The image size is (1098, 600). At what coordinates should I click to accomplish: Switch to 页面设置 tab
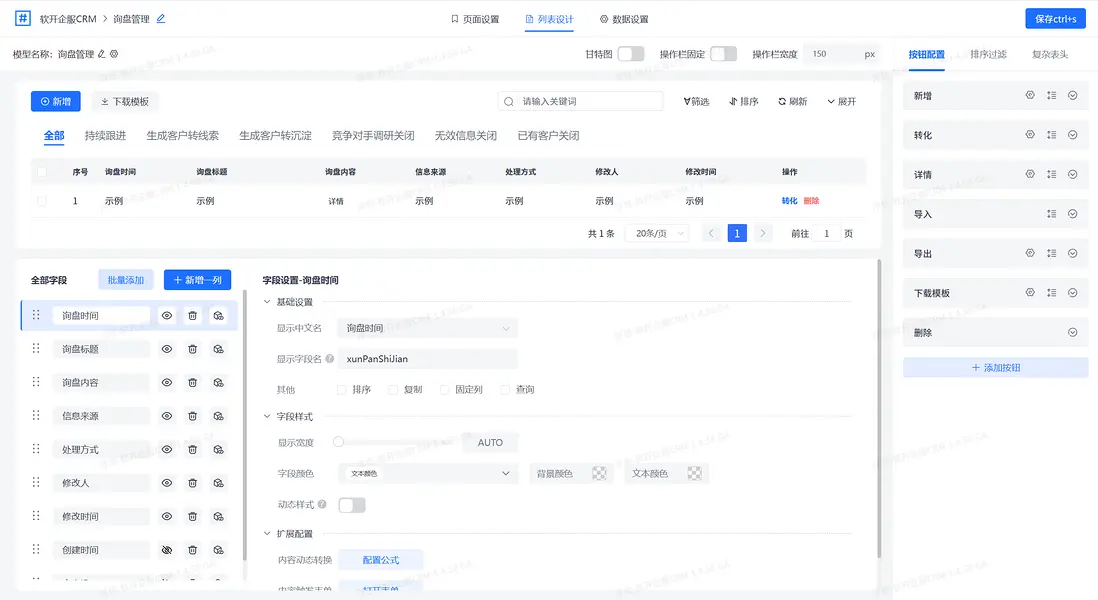(x=475, y=19)
